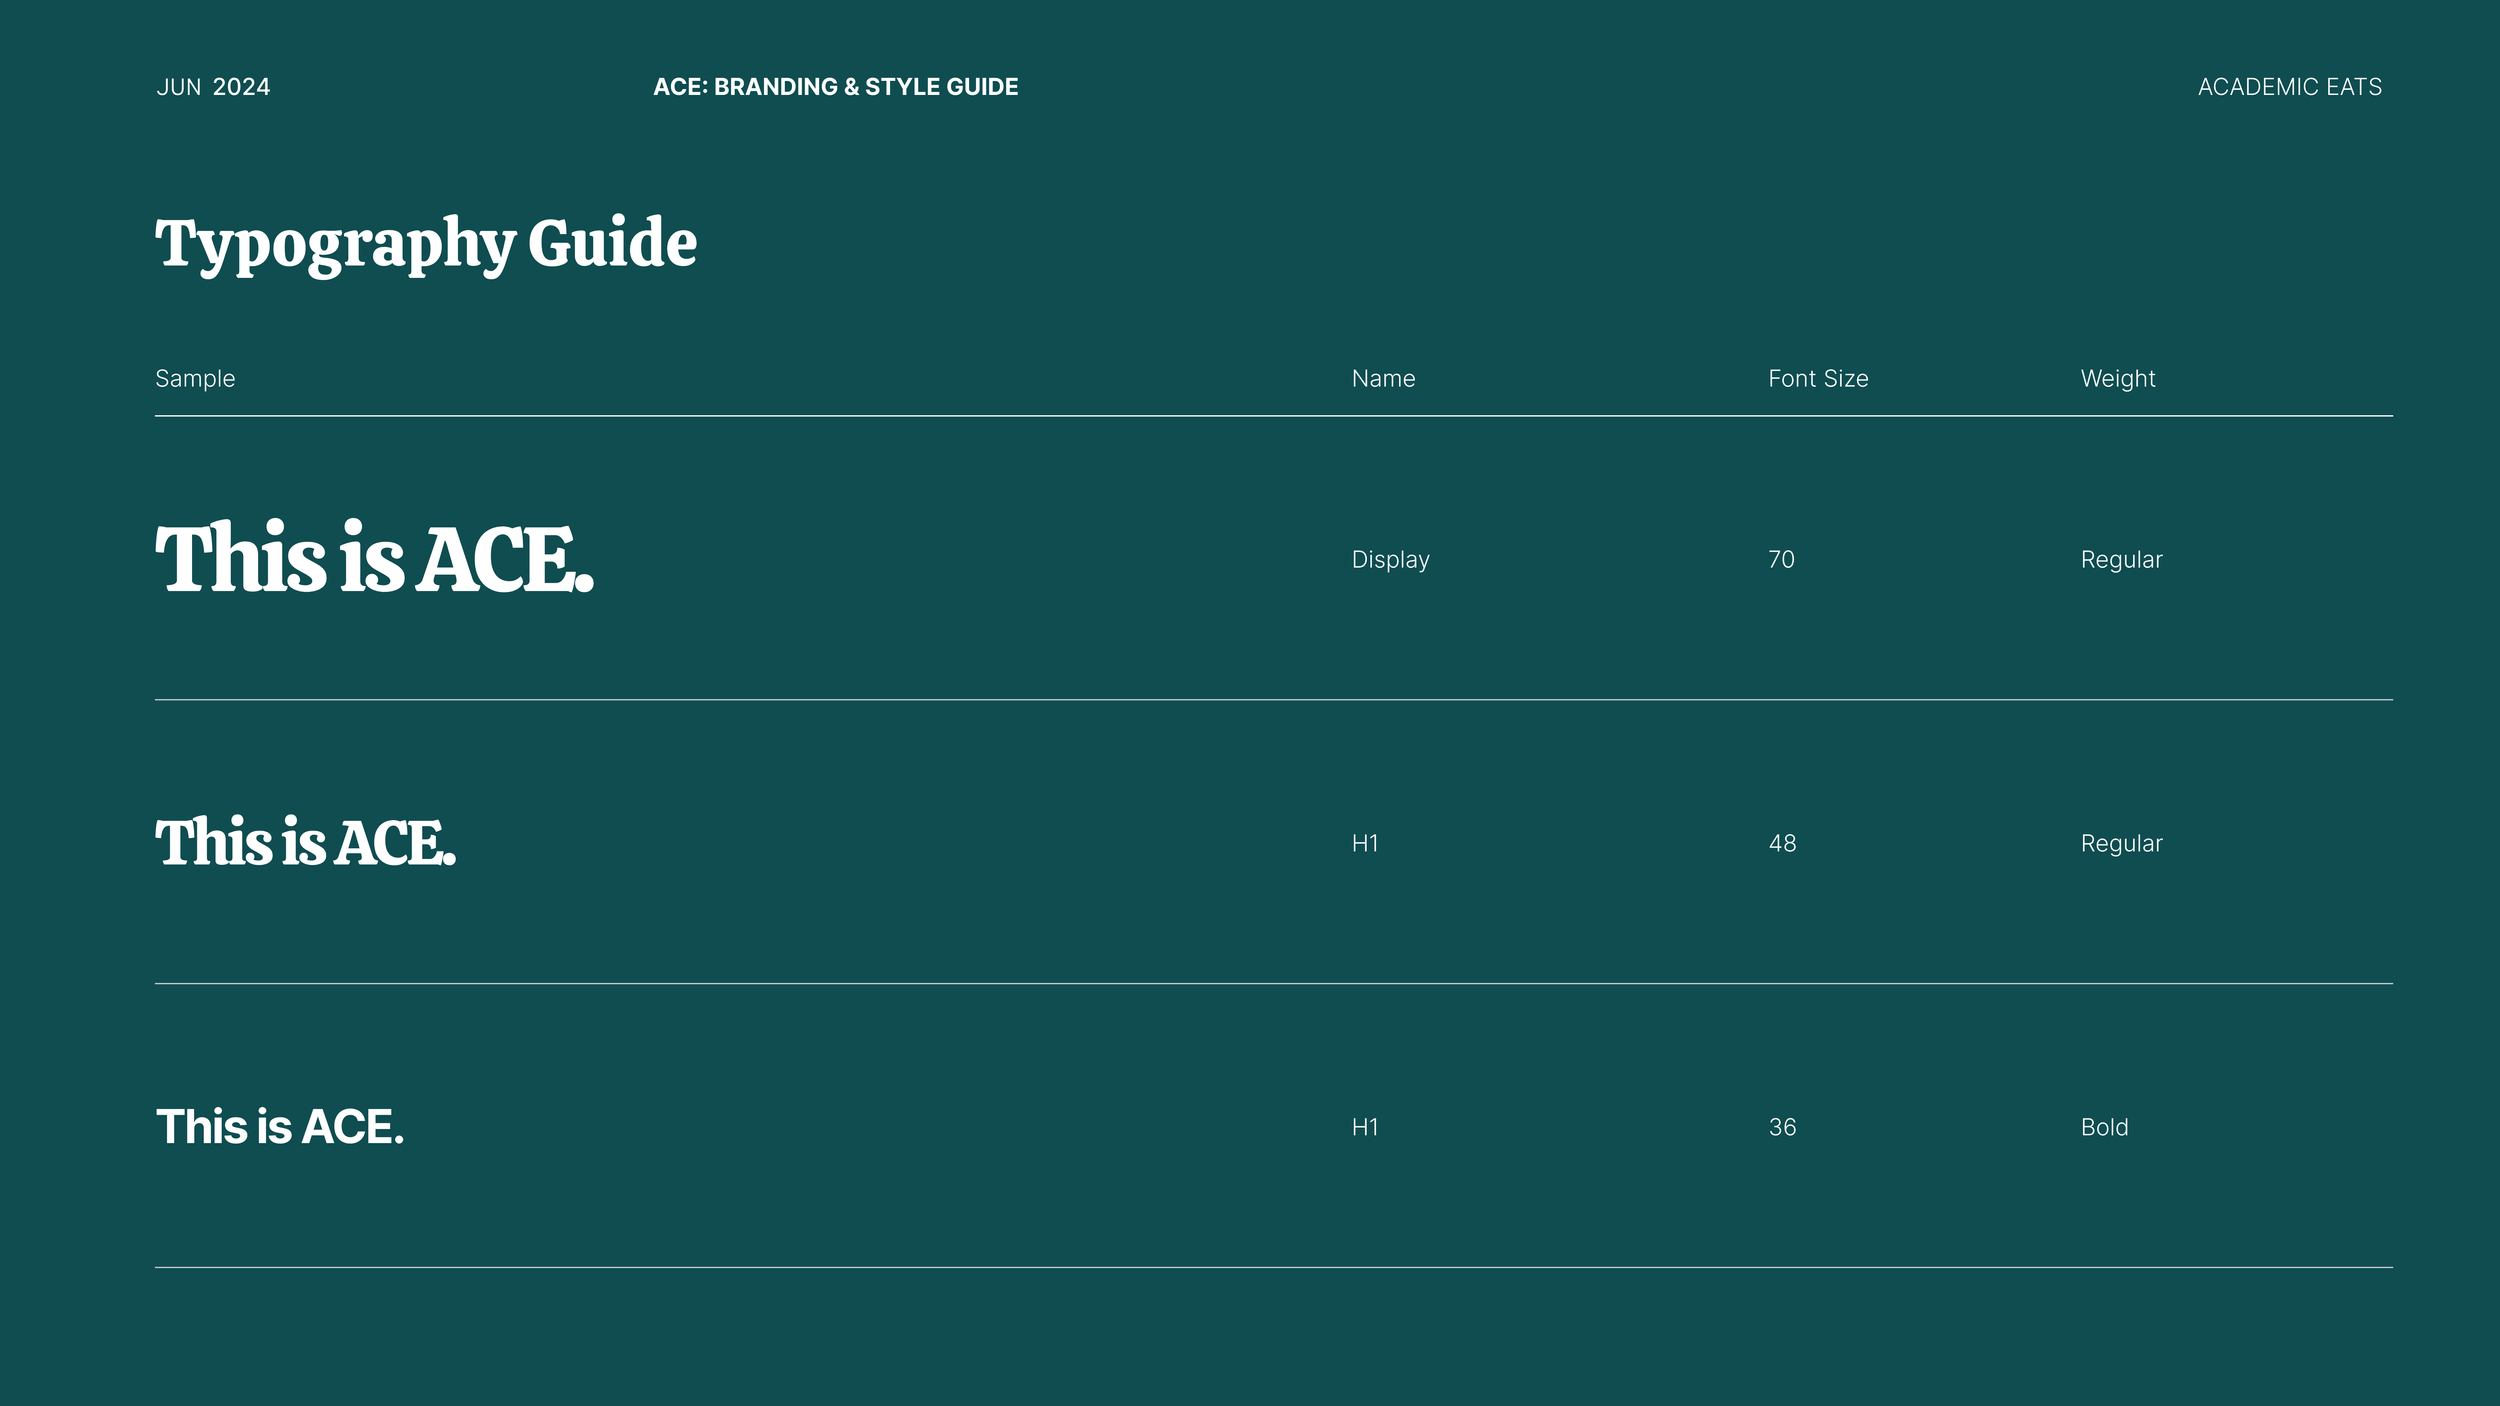Click the ACE: BRANDING & STYLE GUIDE header

point(835,87)
